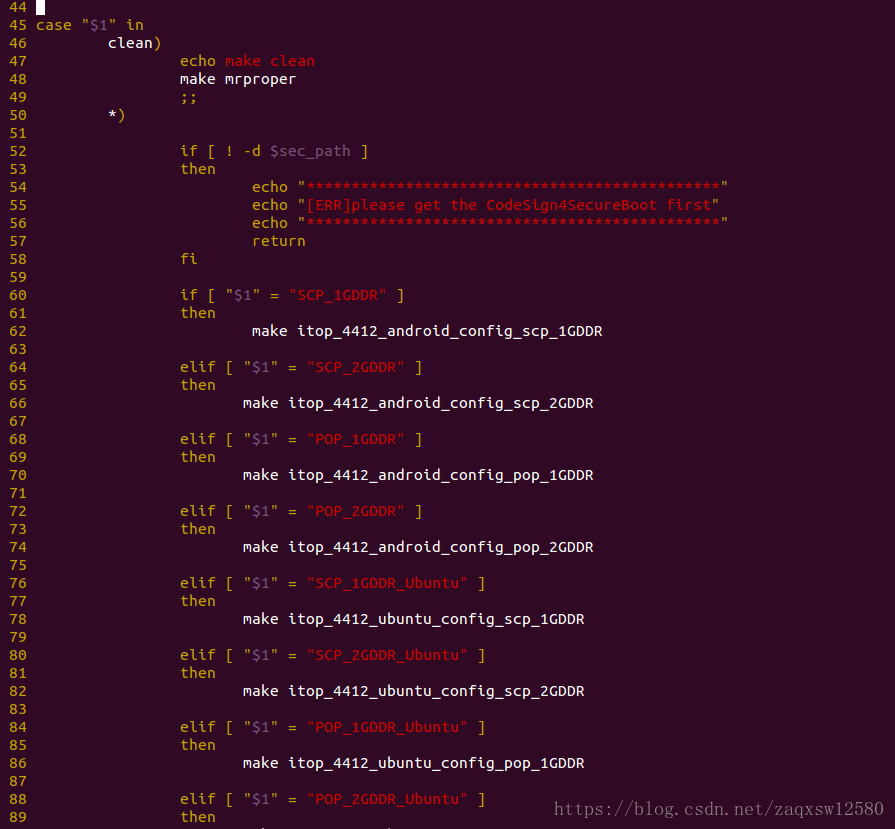Click "then" keyword on line 89

[x=198, y=817]
